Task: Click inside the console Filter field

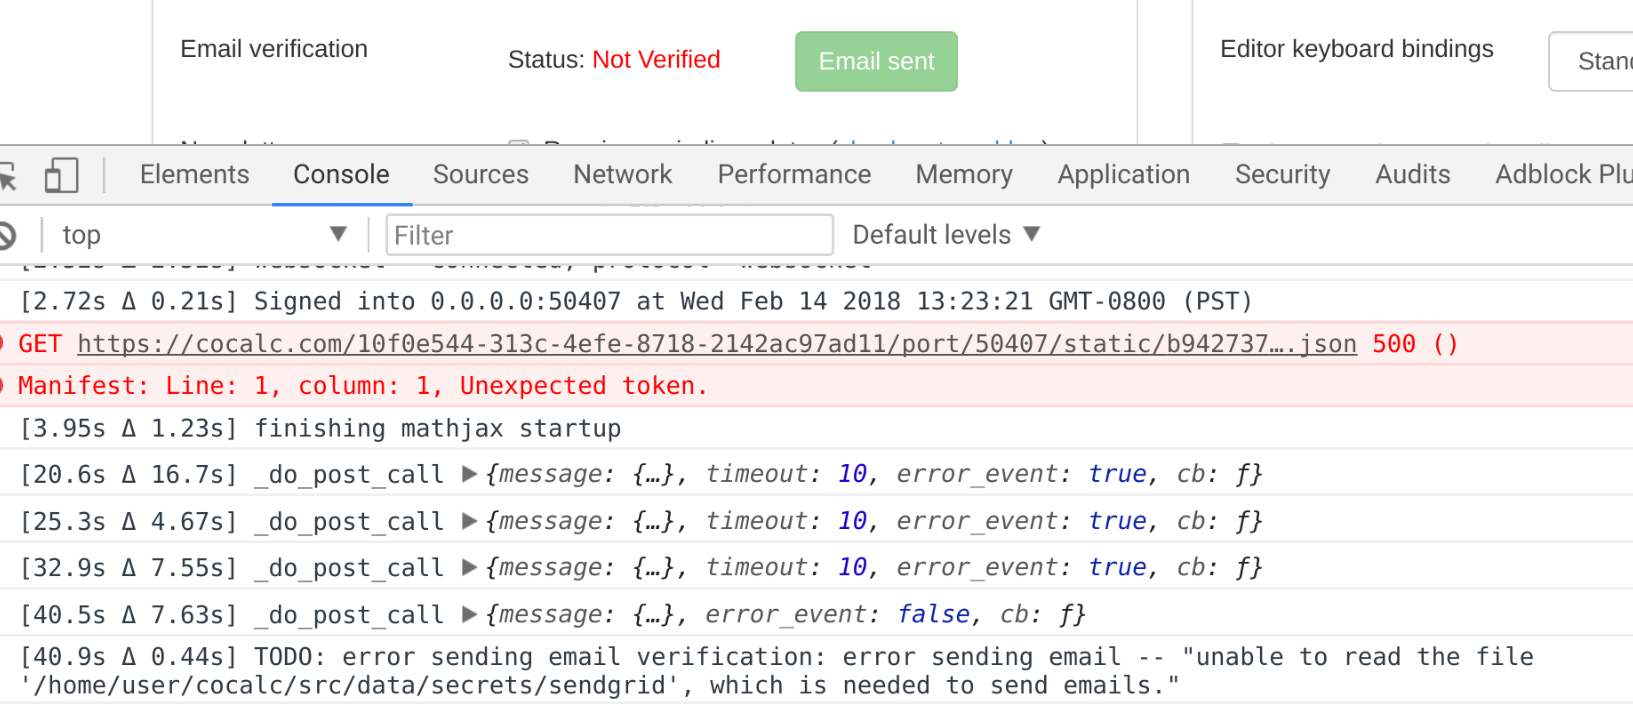Action: point(609,234)
